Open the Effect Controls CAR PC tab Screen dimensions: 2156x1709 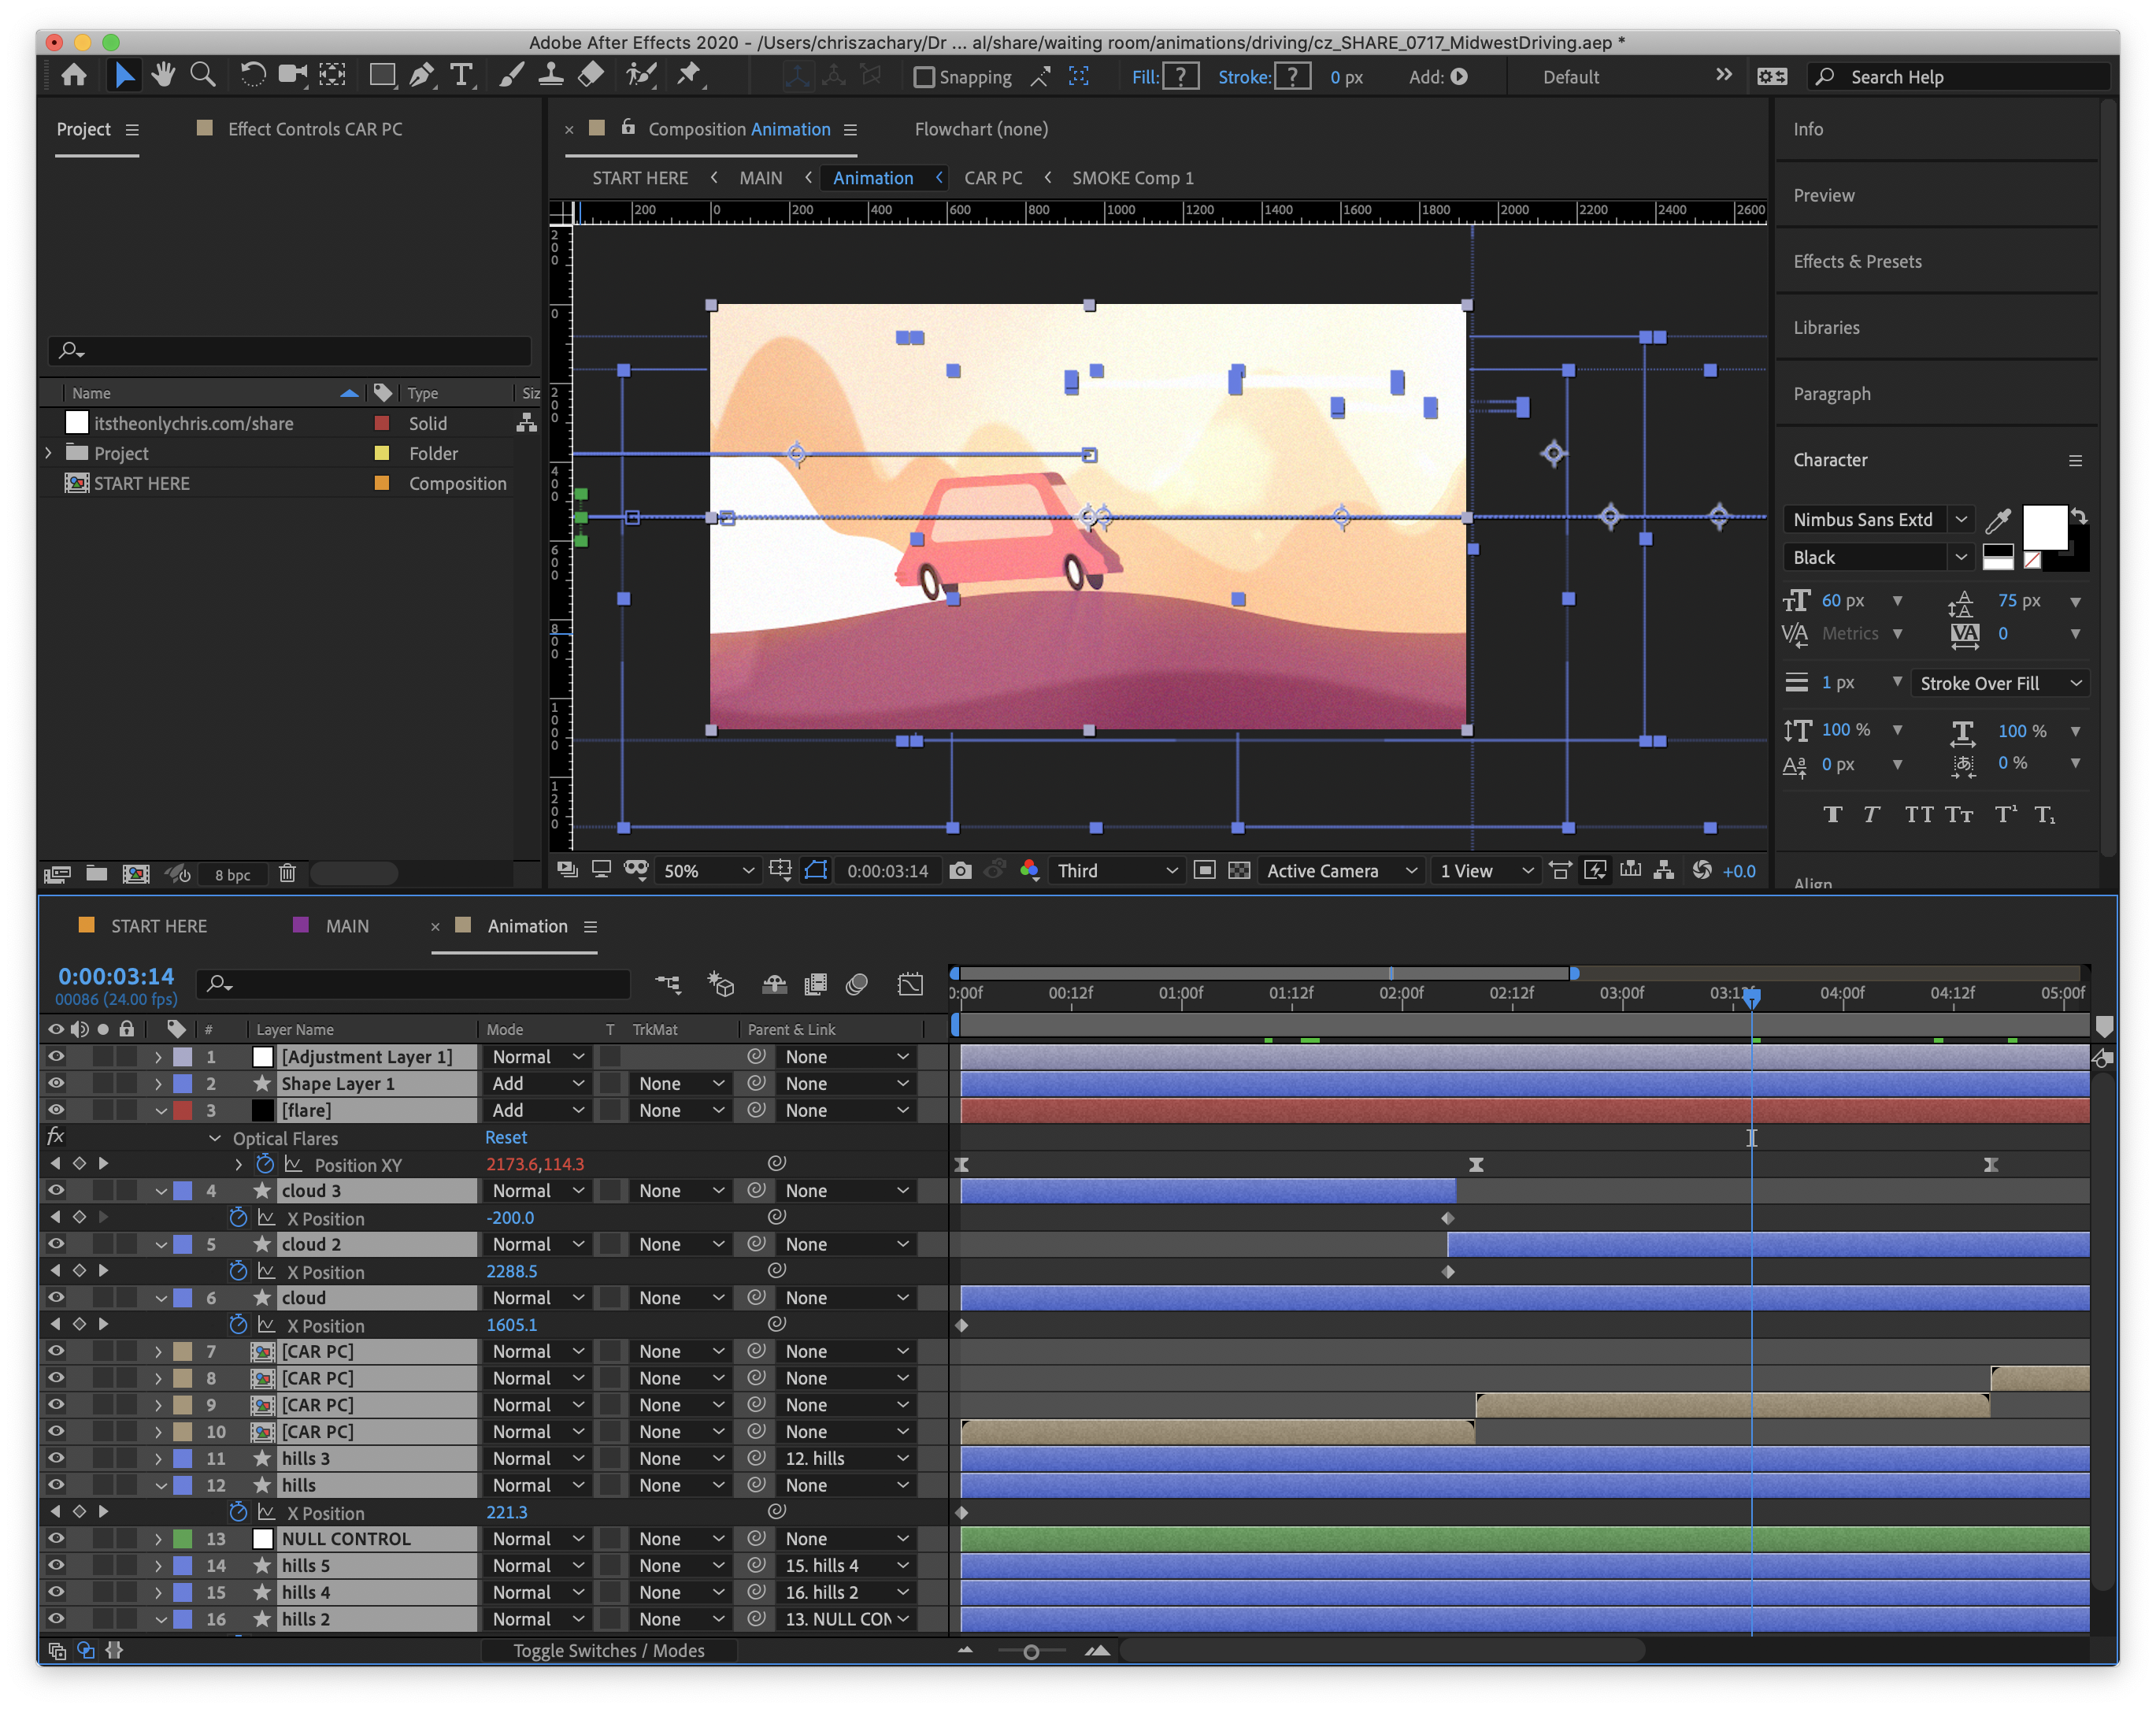[x=314, y=129]
